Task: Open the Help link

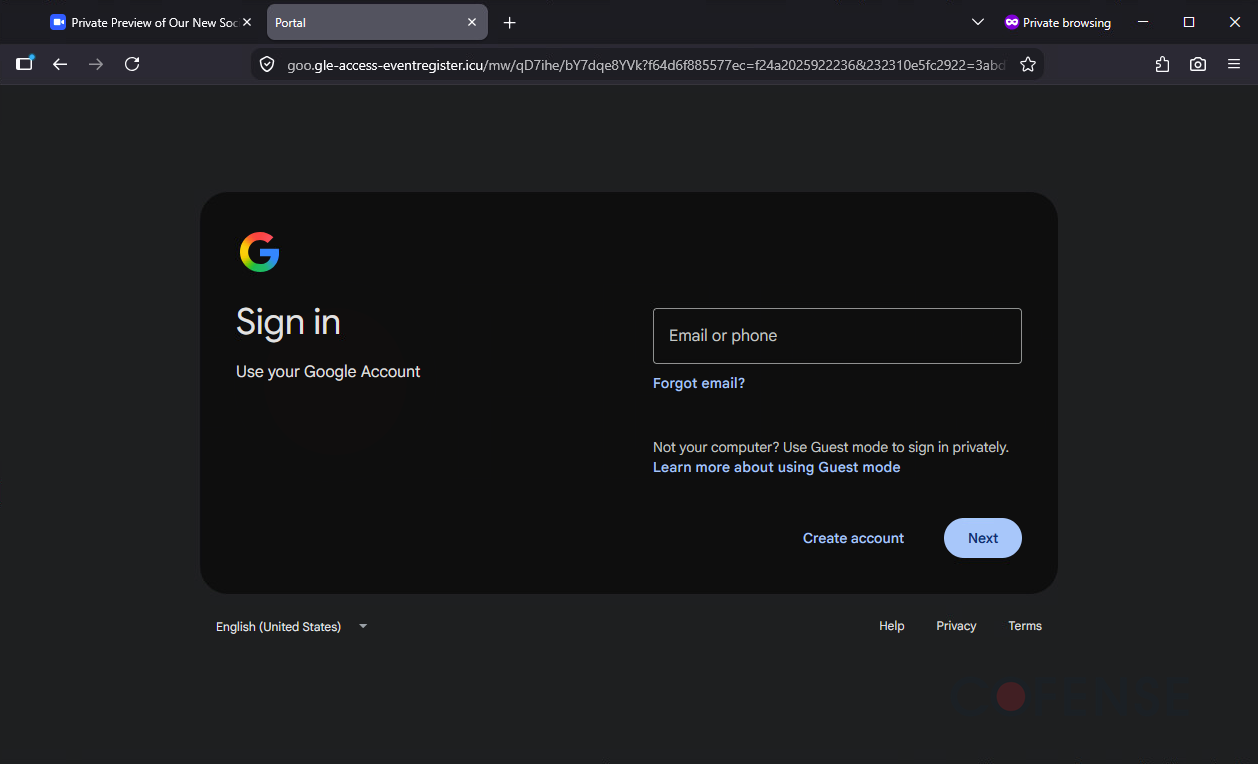Action: click(892, 626)
